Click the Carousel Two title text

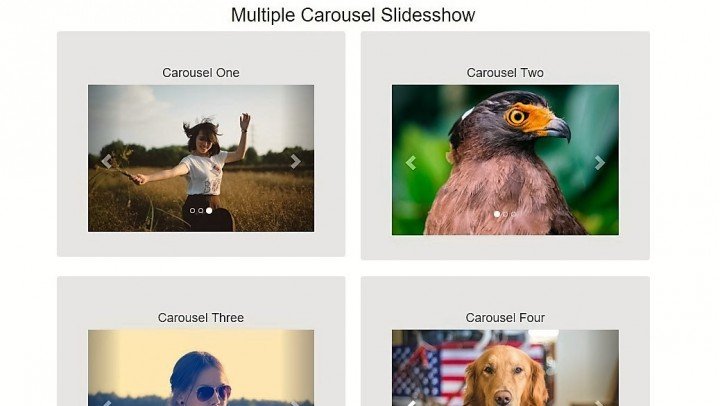click(x=505, y=73)
